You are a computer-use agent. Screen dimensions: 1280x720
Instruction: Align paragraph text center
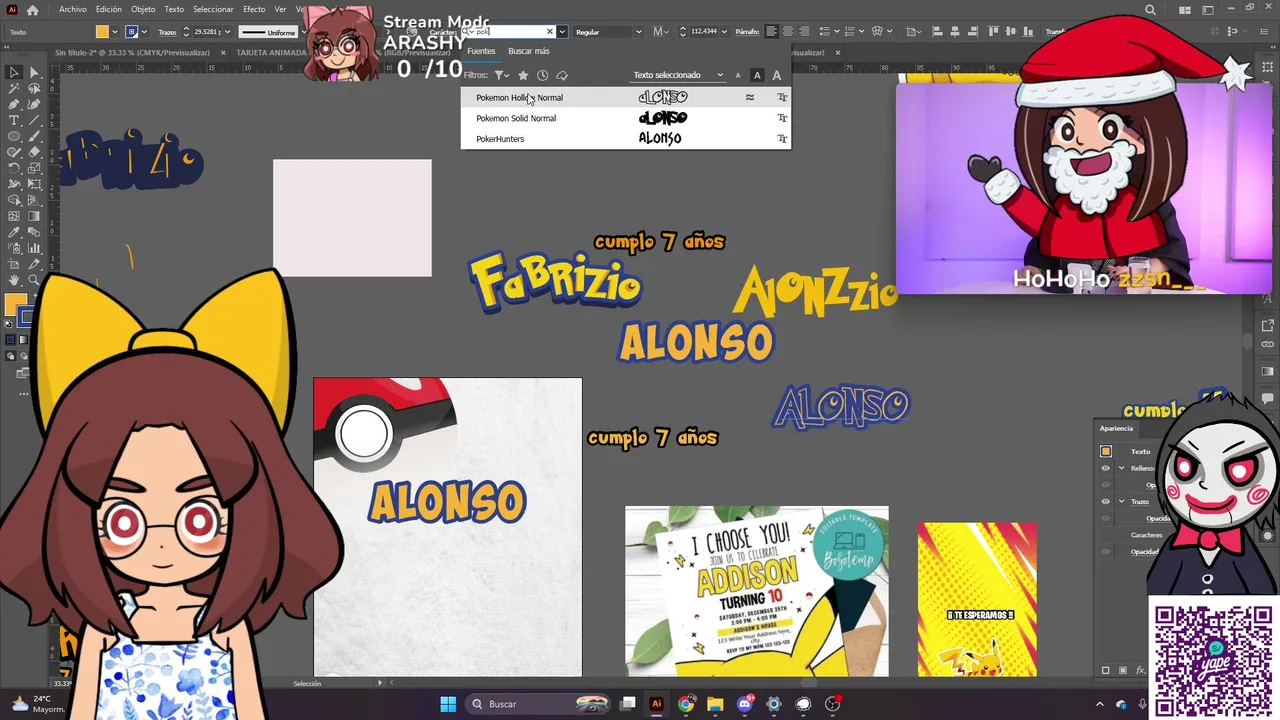[x=788, y=31]
